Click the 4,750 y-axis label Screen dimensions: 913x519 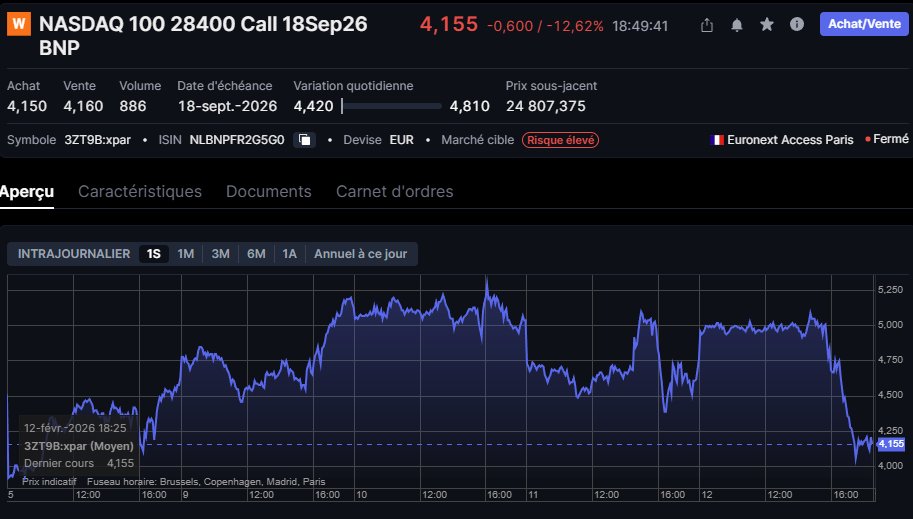click(890, 359)
